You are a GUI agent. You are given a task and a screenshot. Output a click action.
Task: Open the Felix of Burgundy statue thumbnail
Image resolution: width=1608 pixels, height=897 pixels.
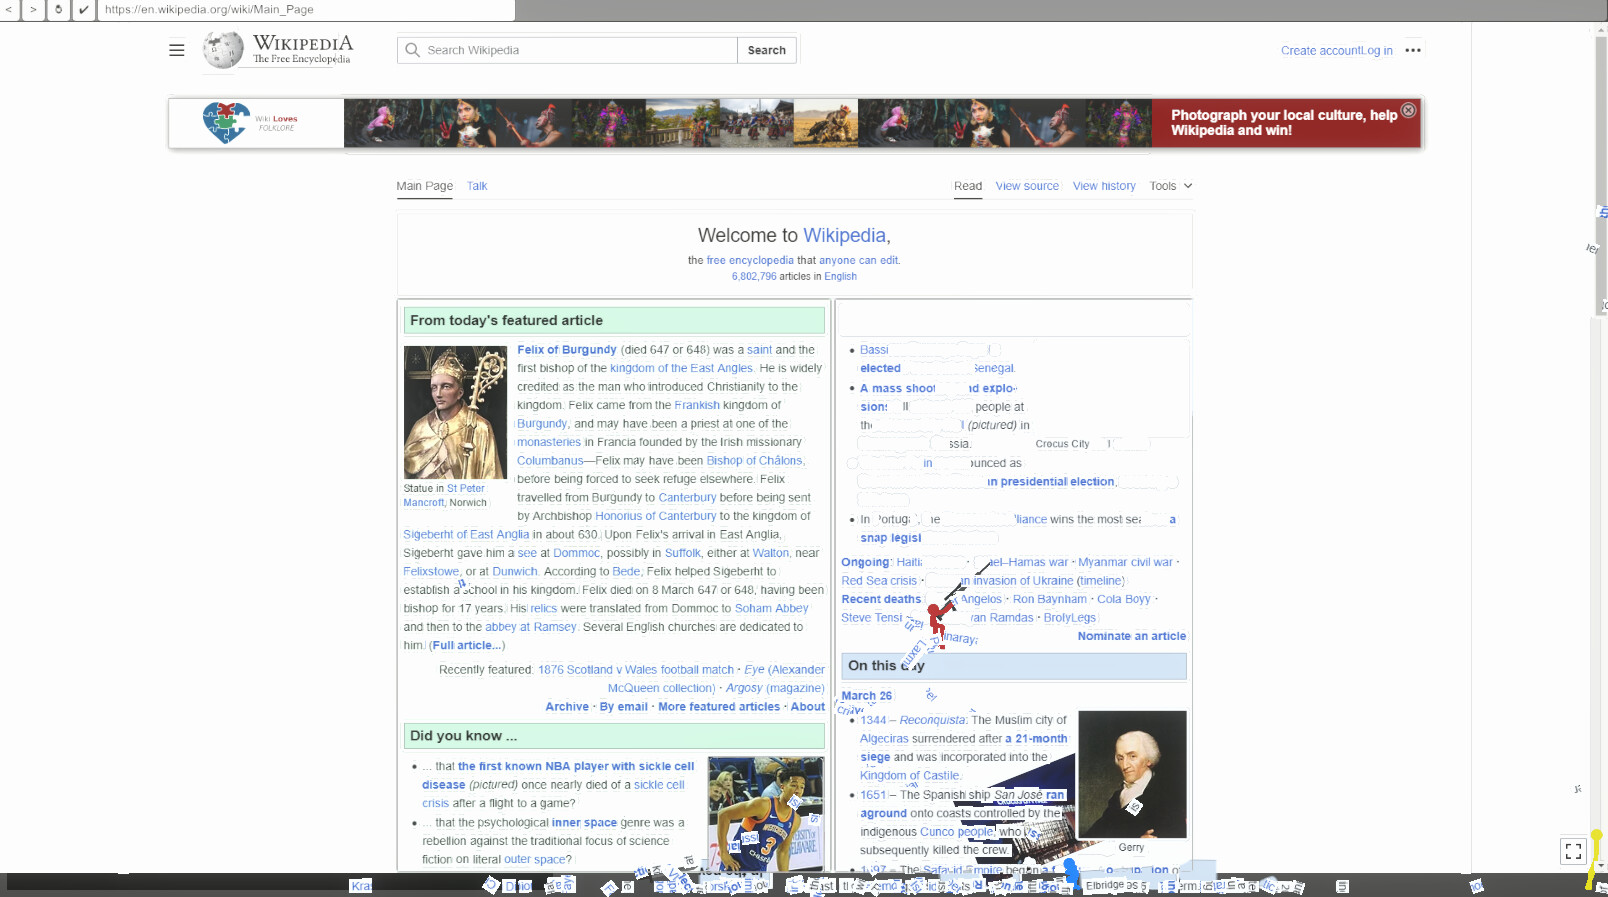coord(455,412)
